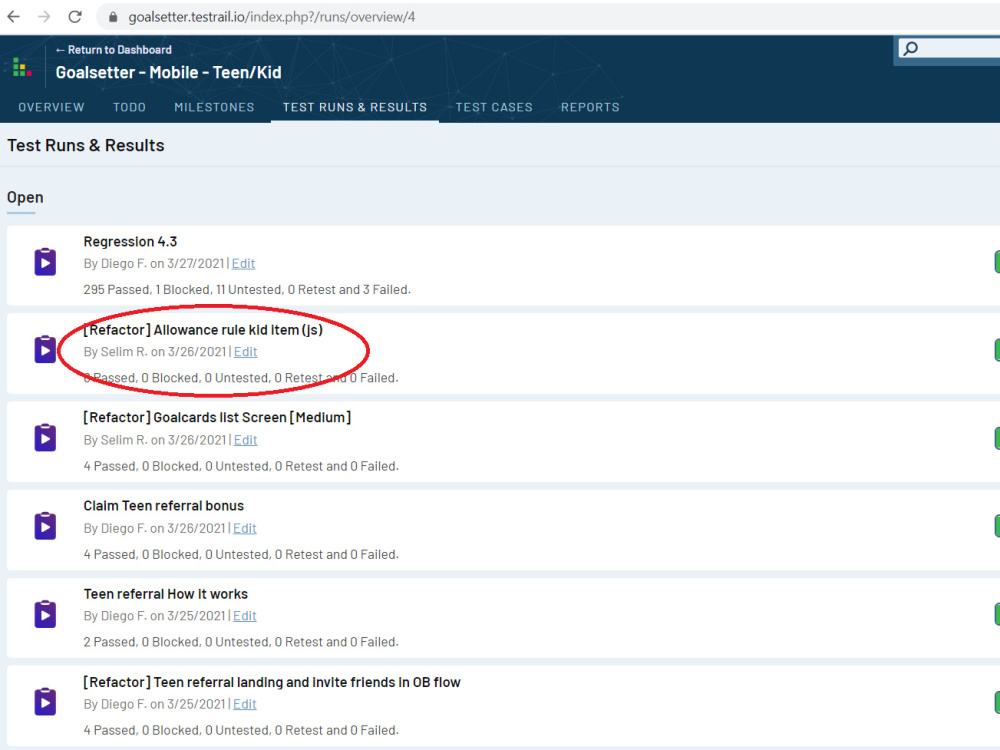Click '2 Passed, 0 Blocked' summary text
1000x750 pixels.
pyautogui.click(x=240, y=642)
